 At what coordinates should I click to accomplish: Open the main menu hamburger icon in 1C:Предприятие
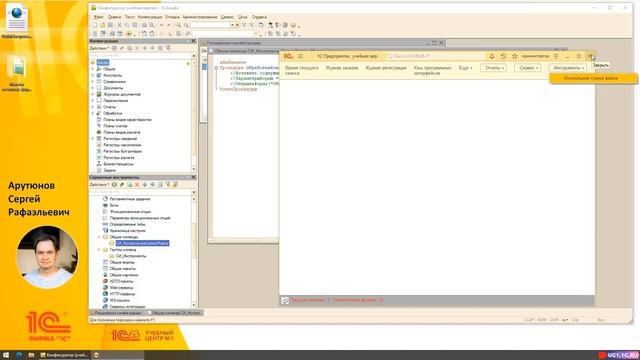[x=300, y=56]
